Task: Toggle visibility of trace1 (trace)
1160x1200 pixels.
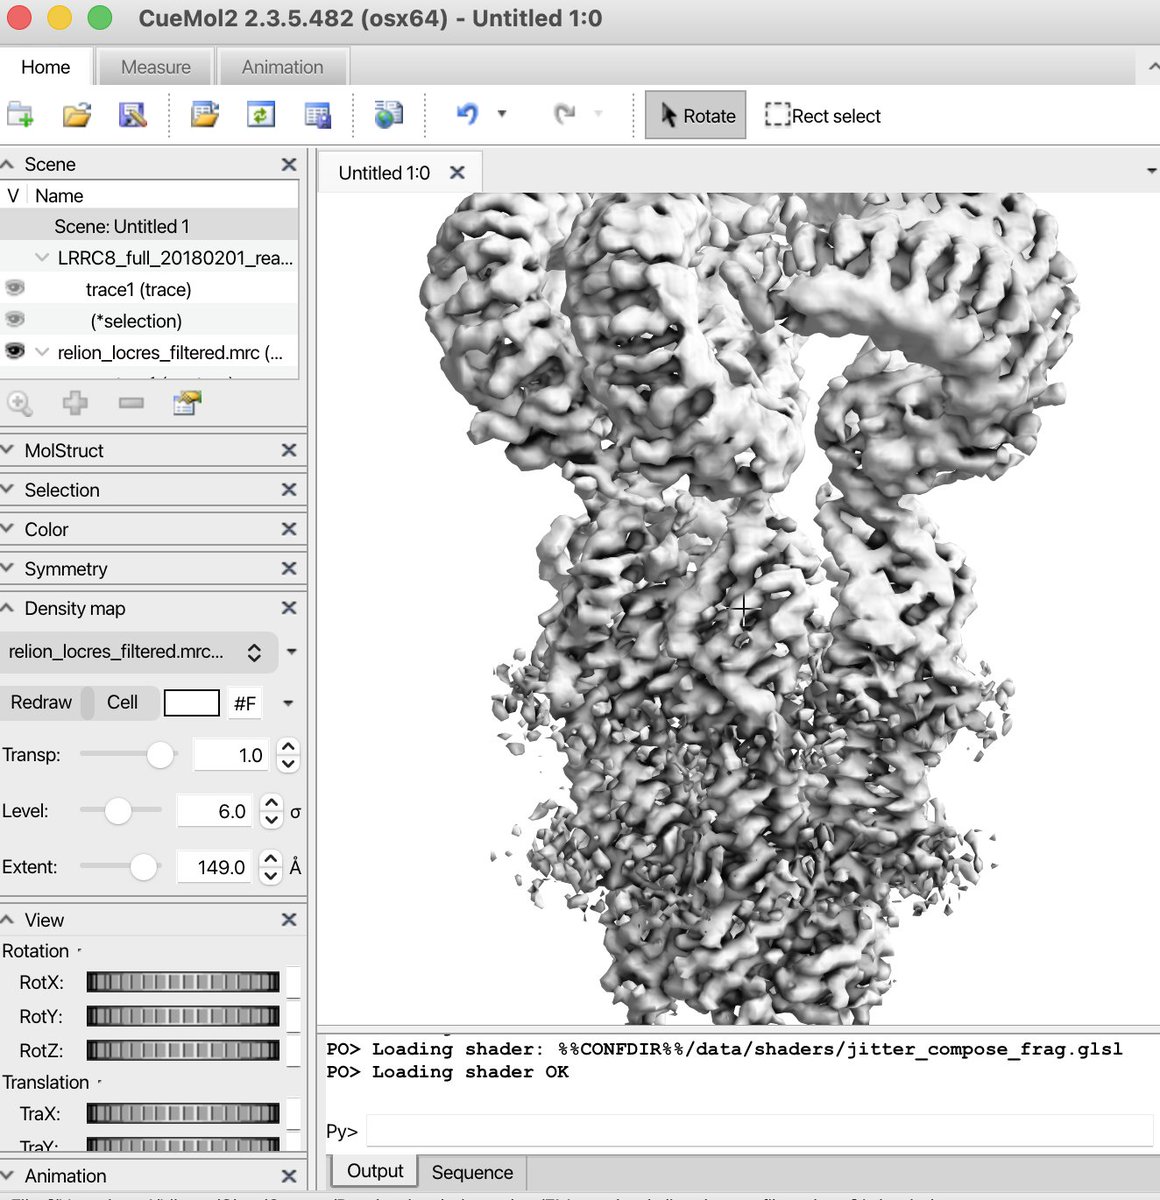Action: coord(14,288)
